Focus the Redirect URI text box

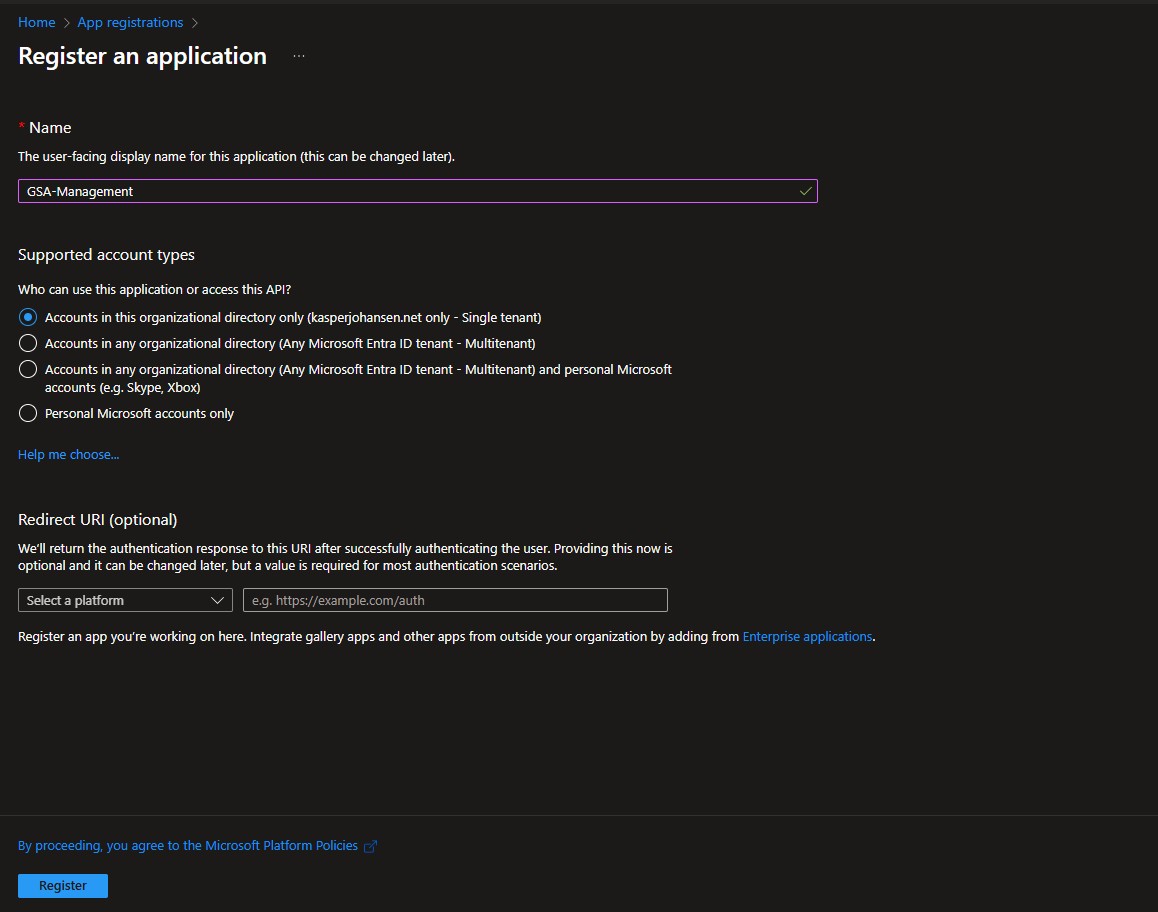455,600
